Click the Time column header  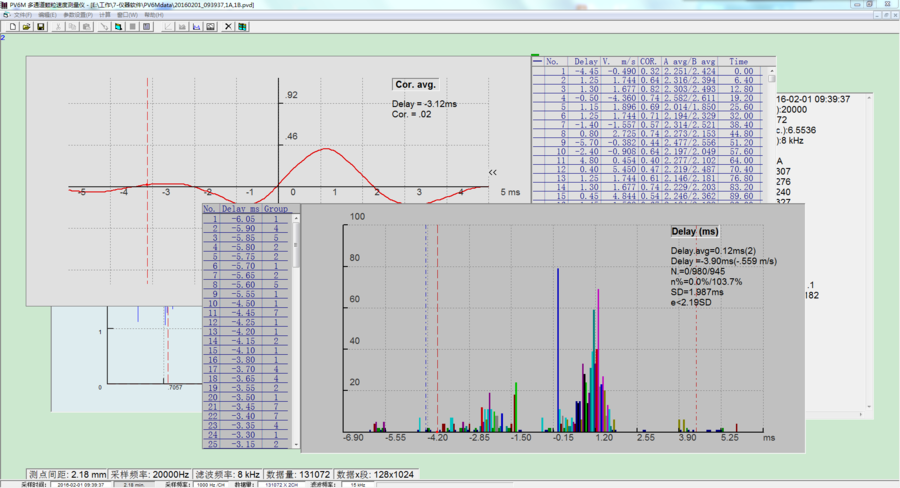(739, 61)
